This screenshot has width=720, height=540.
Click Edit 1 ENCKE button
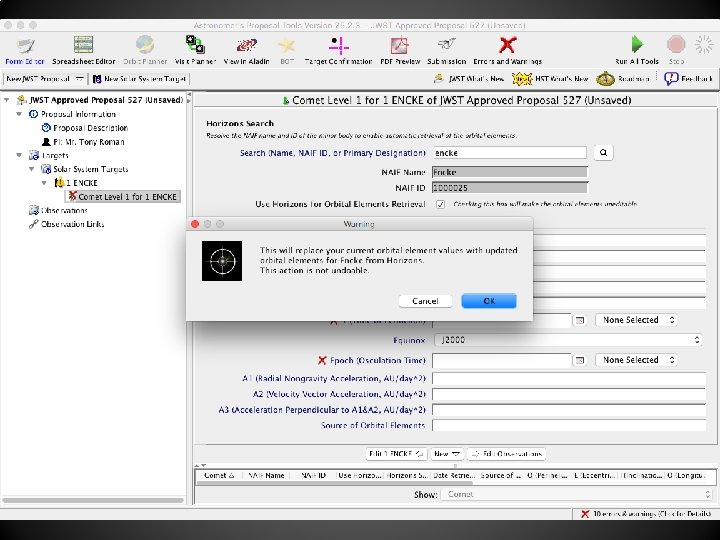(x=396, y=454)
